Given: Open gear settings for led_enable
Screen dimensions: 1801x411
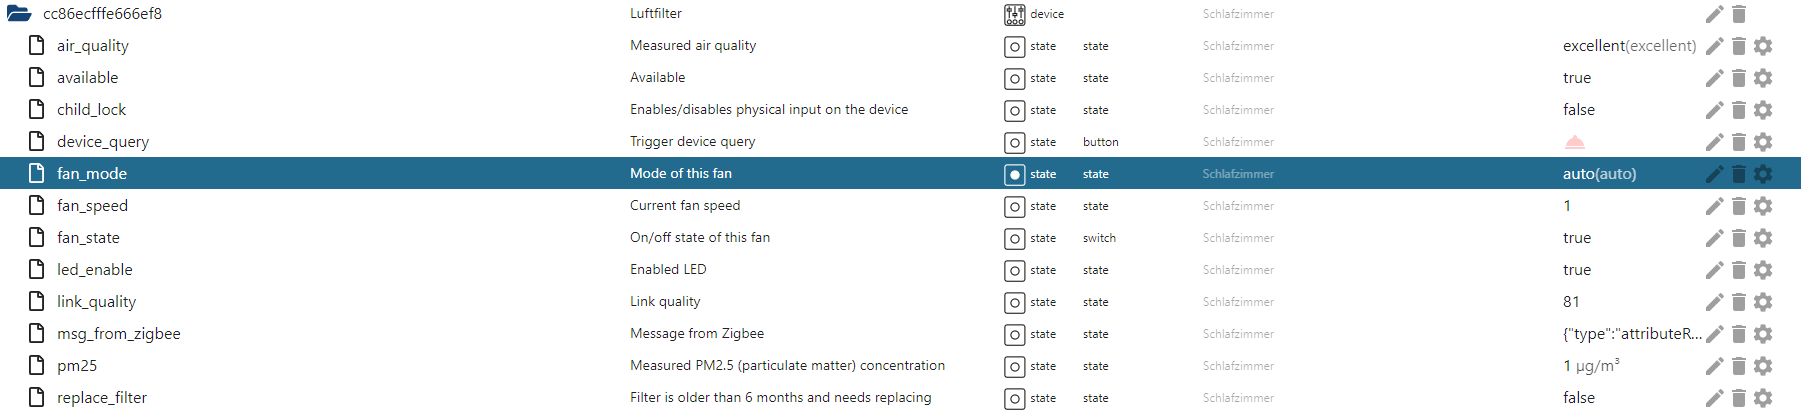Looking at the screenshot, I should coord(1763,270).
